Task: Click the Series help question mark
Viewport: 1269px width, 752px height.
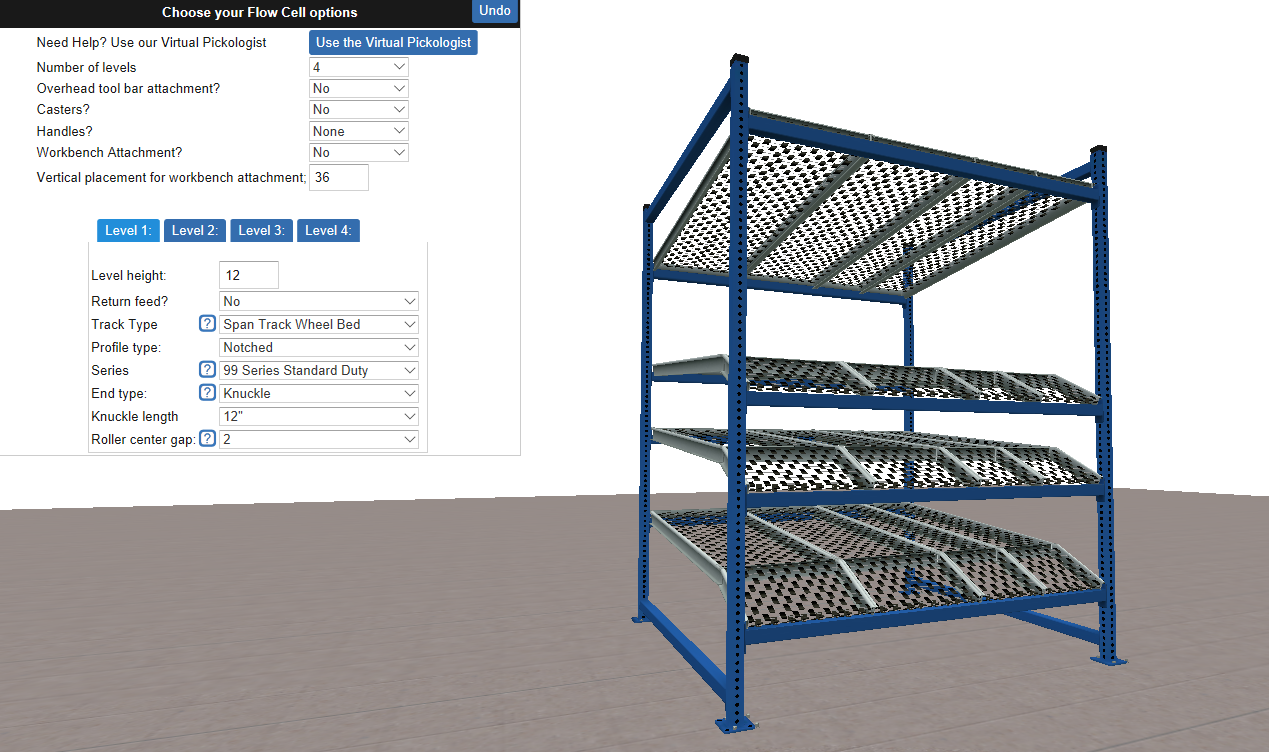Action: pos(207,369)
